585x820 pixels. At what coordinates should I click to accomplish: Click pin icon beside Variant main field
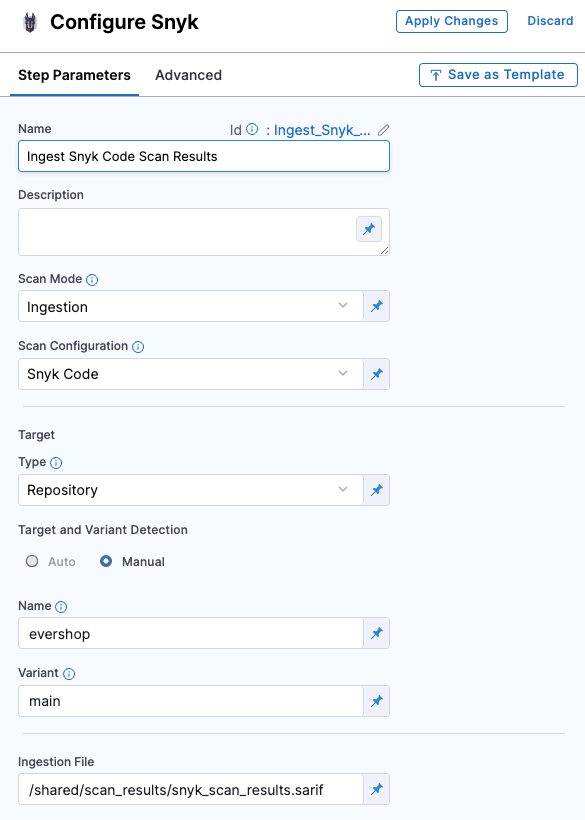376,701
